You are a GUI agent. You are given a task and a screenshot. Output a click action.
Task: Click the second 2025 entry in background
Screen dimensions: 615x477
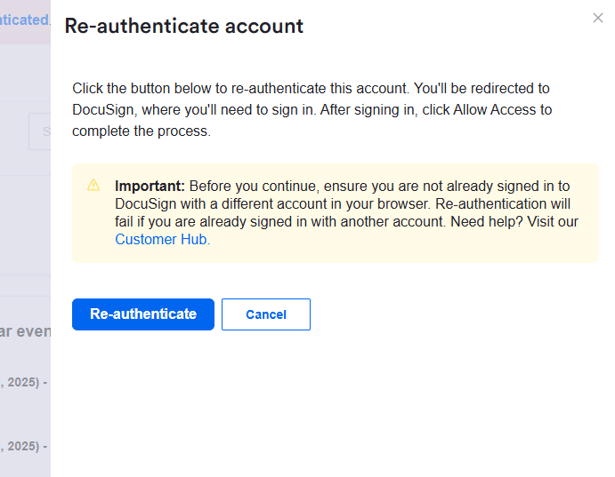pos(24,445)
